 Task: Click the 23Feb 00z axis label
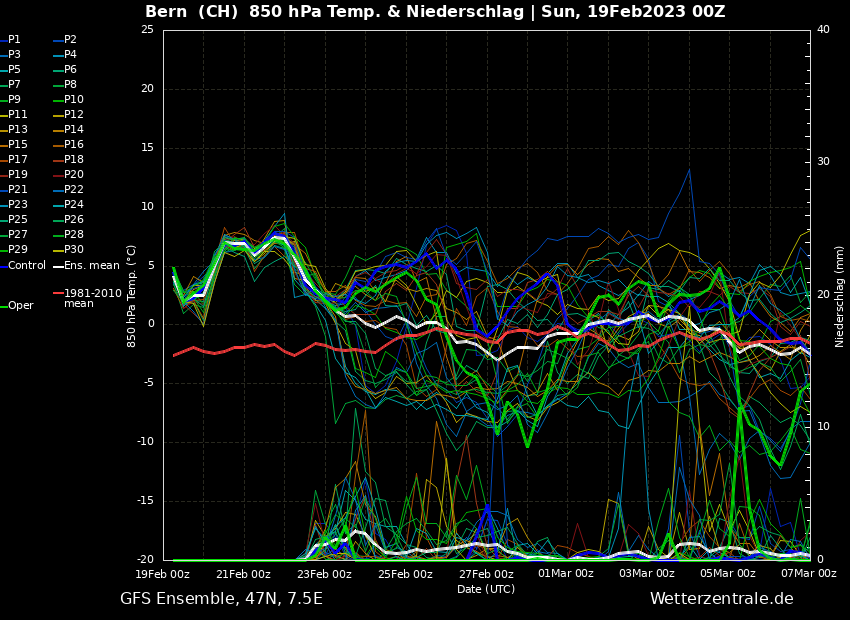point(325,574)
